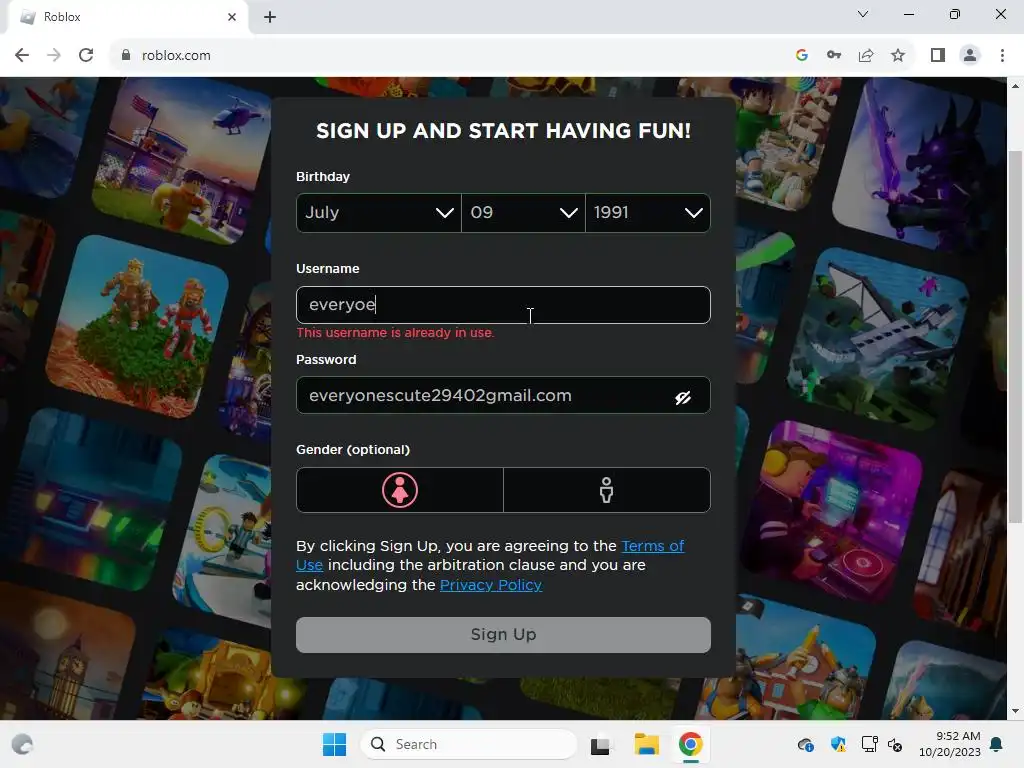The width and height of the screenshot is (1024, 768).
Task: Open the Google icon in address bar
Action: [x=802, y=56]
